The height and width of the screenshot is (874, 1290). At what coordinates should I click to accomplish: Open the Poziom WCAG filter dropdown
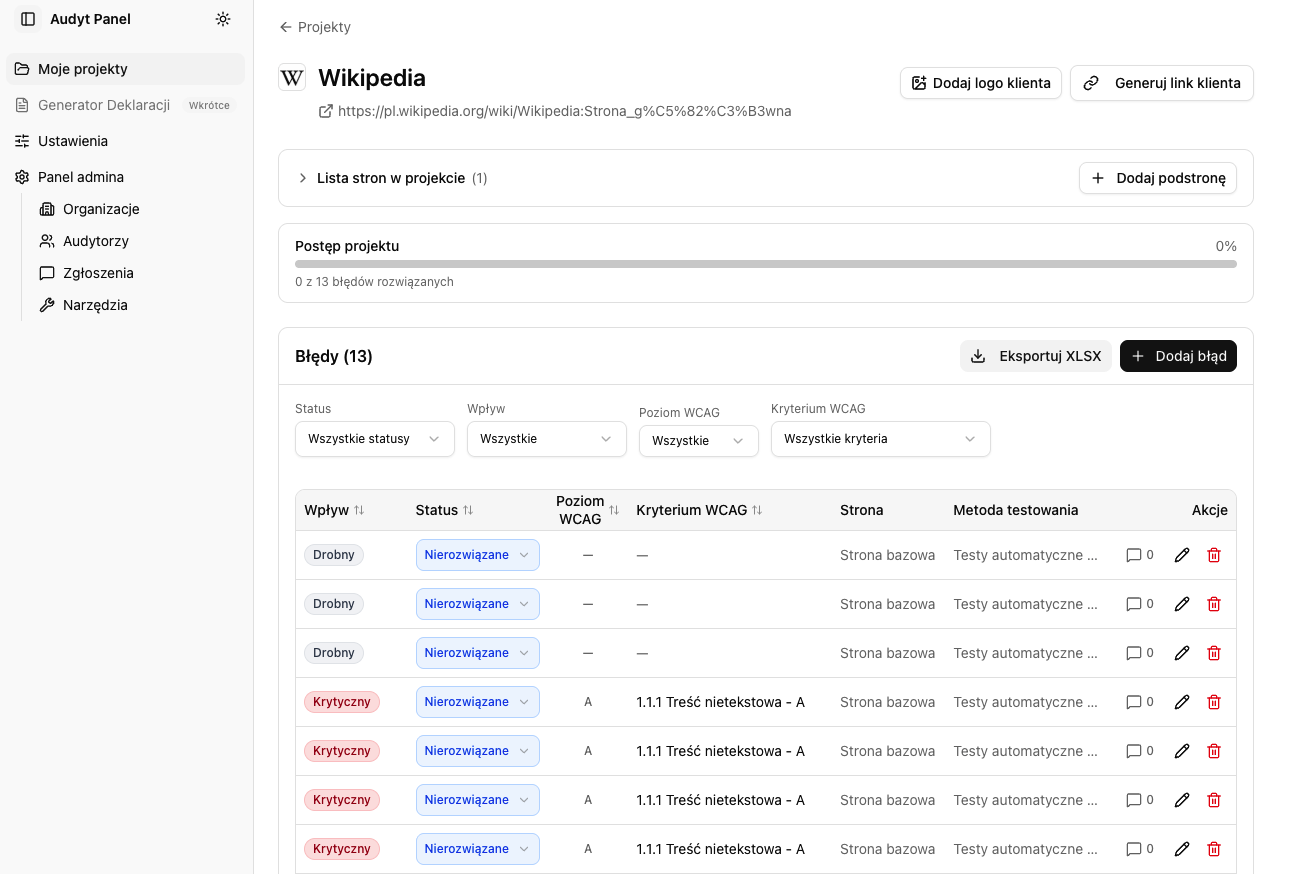699,440
